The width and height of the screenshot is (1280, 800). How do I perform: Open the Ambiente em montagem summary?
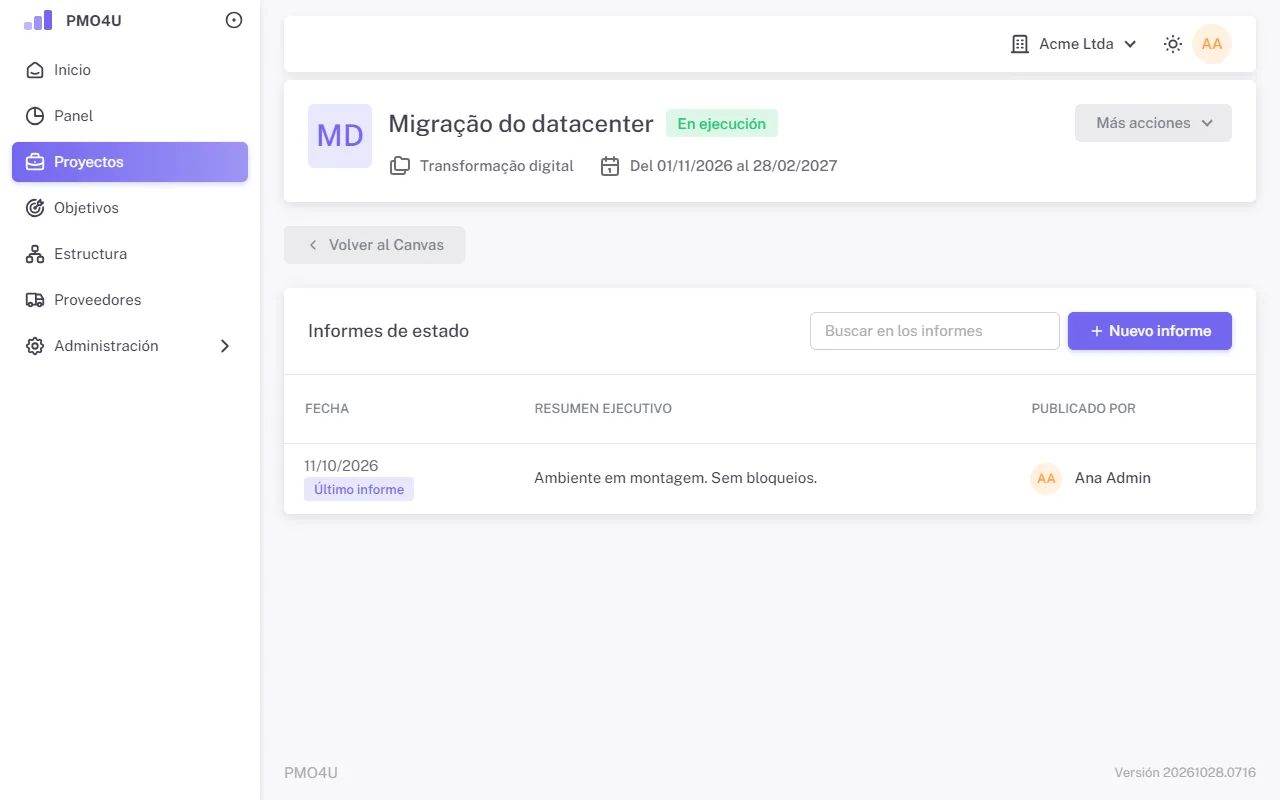pos(676,478)
